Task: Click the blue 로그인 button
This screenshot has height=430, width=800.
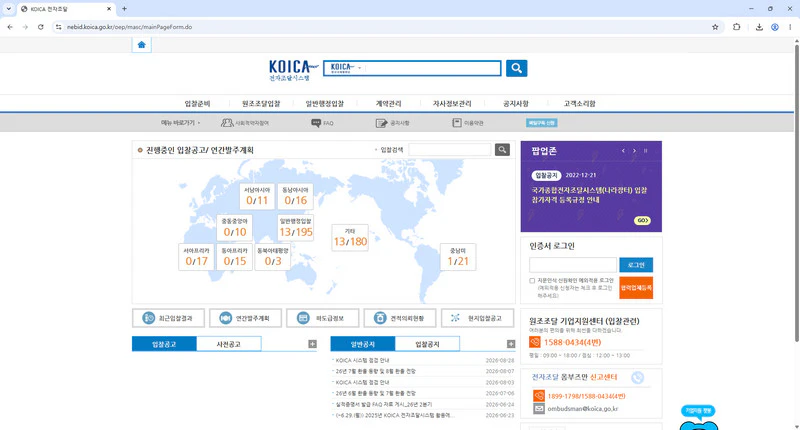Action: [636, 265]
